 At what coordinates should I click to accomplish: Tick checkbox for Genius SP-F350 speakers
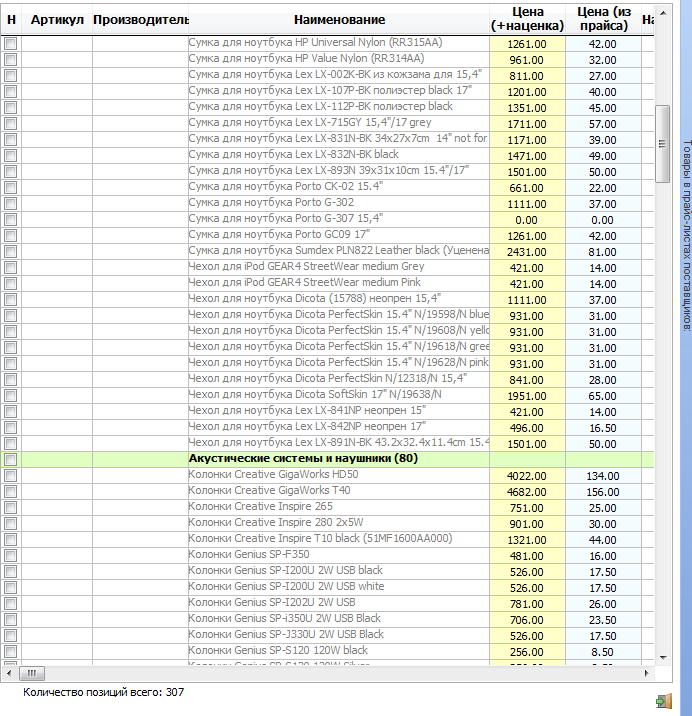click(11, 555)
